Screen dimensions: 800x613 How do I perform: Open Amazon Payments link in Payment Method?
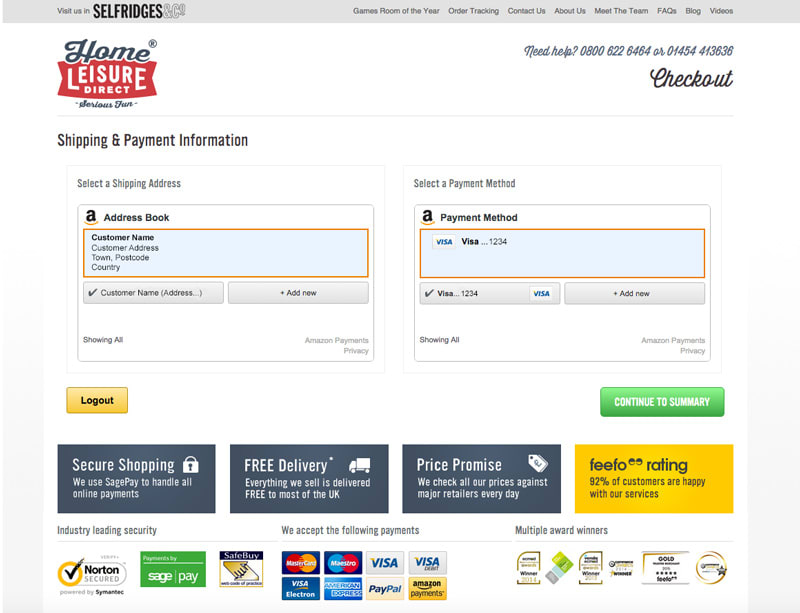tap(673, 340)
